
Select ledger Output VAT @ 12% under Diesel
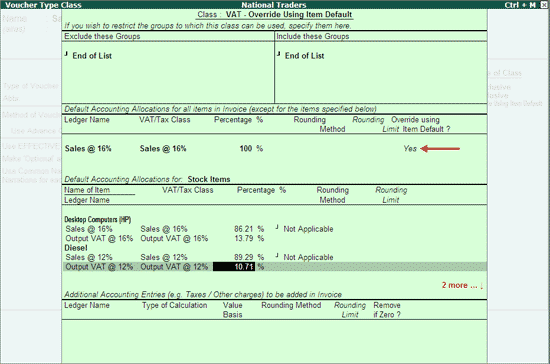pyautogui.click(x=99, y=267)
